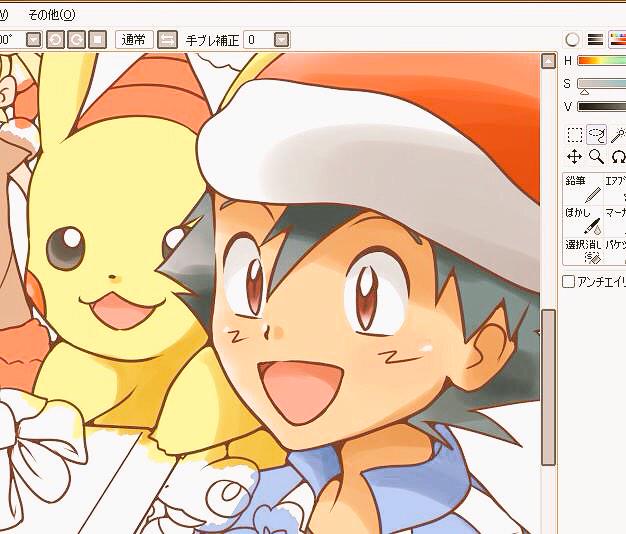Click the vertical scrollbar thumb
The width and height of the screenshot is (626, 534).
[x=549, y=387]
